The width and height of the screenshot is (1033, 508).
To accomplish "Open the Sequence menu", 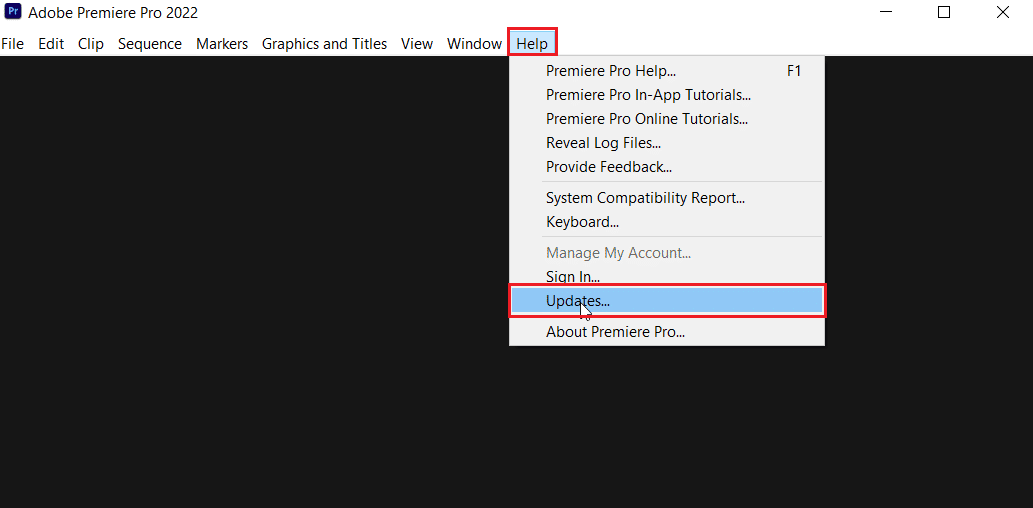I will (x=150, y=44).
